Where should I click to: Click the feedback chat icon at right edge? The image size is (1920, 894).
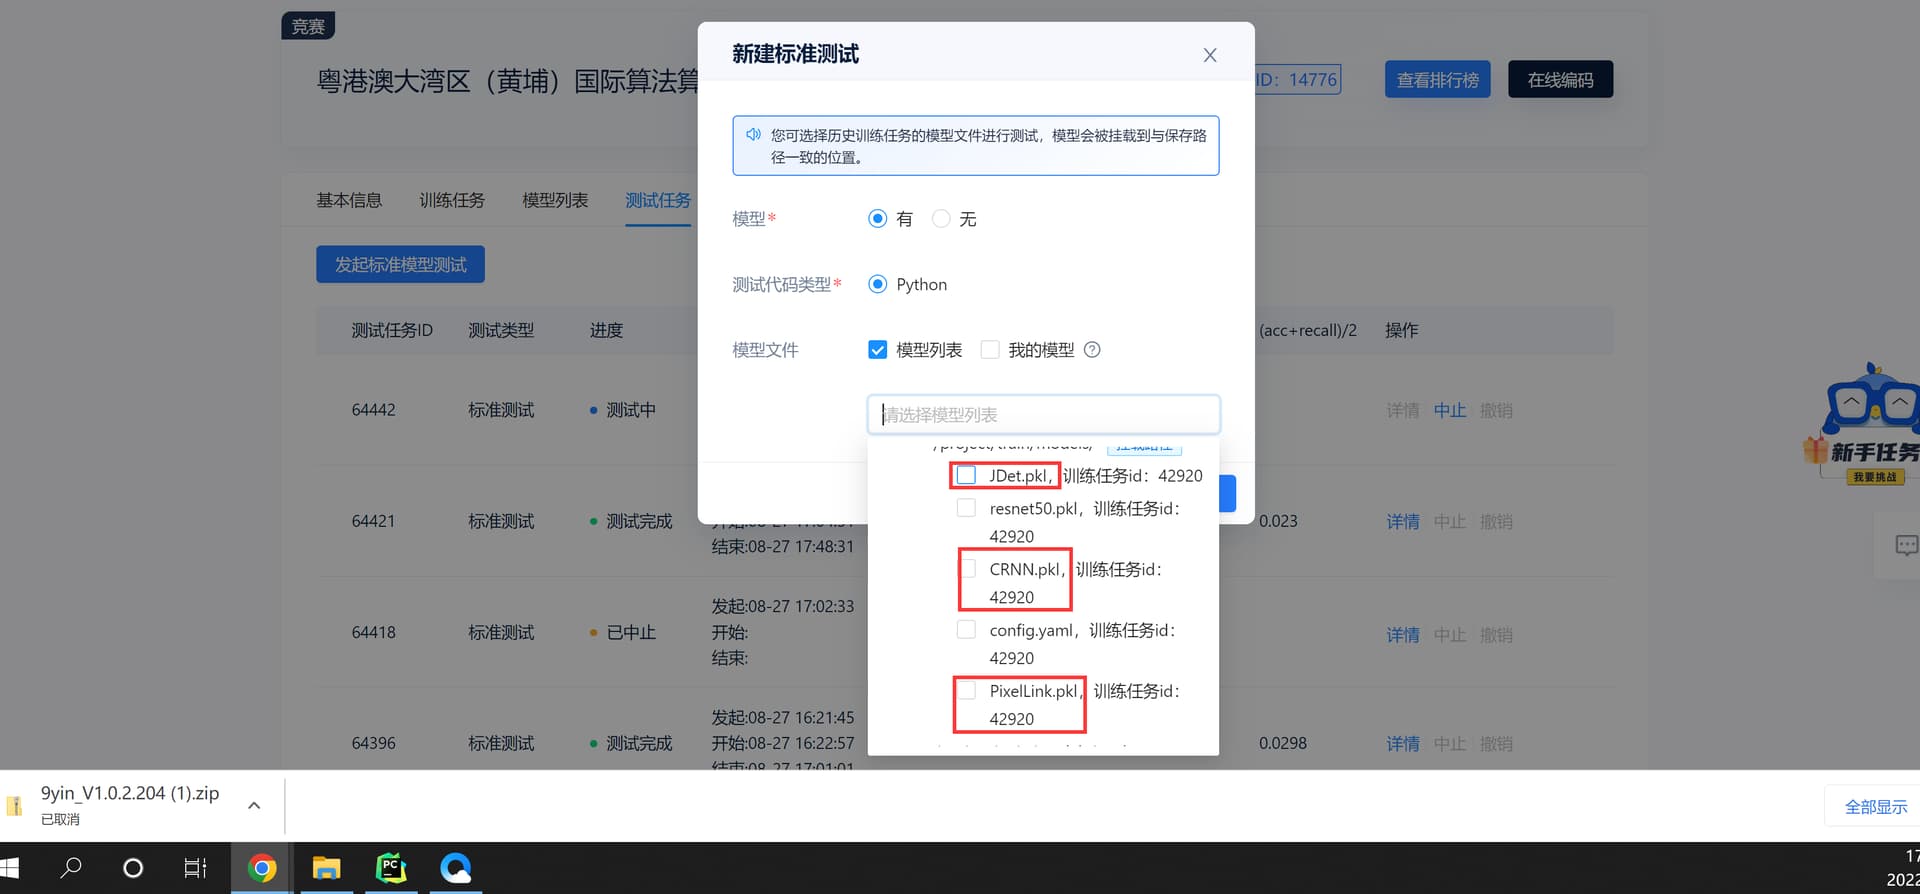pos(1906,545)
